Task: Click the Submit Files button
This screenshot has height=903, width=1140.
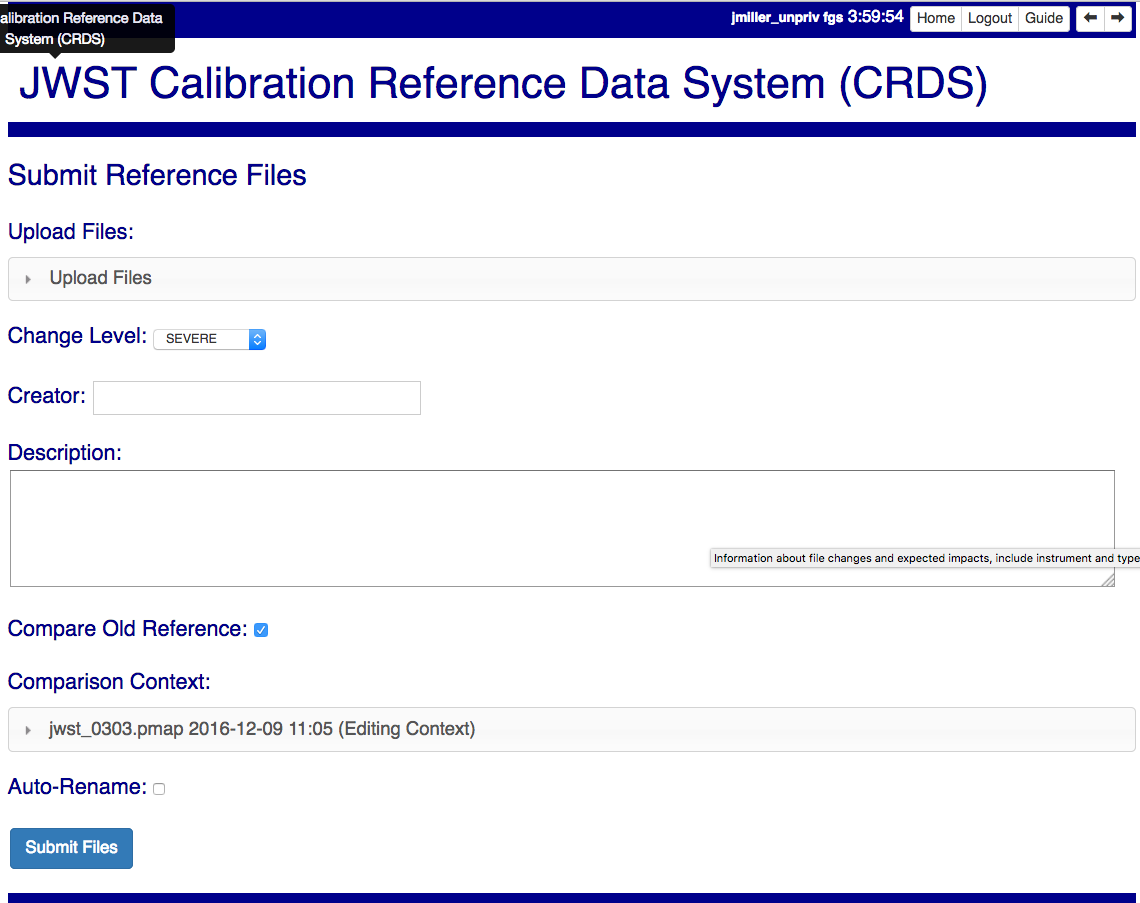Action: click(71, 848)
